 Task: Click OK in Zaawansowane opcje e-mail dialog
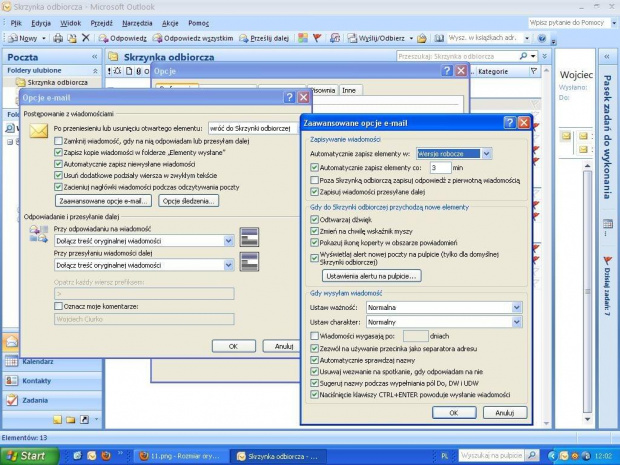click(x=453, y=412)
